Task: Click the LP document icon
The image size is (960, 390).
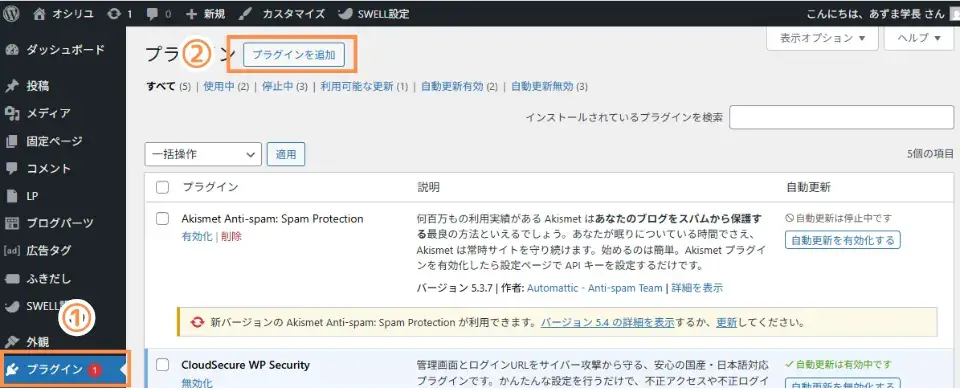Action: [x=12, y=196]
